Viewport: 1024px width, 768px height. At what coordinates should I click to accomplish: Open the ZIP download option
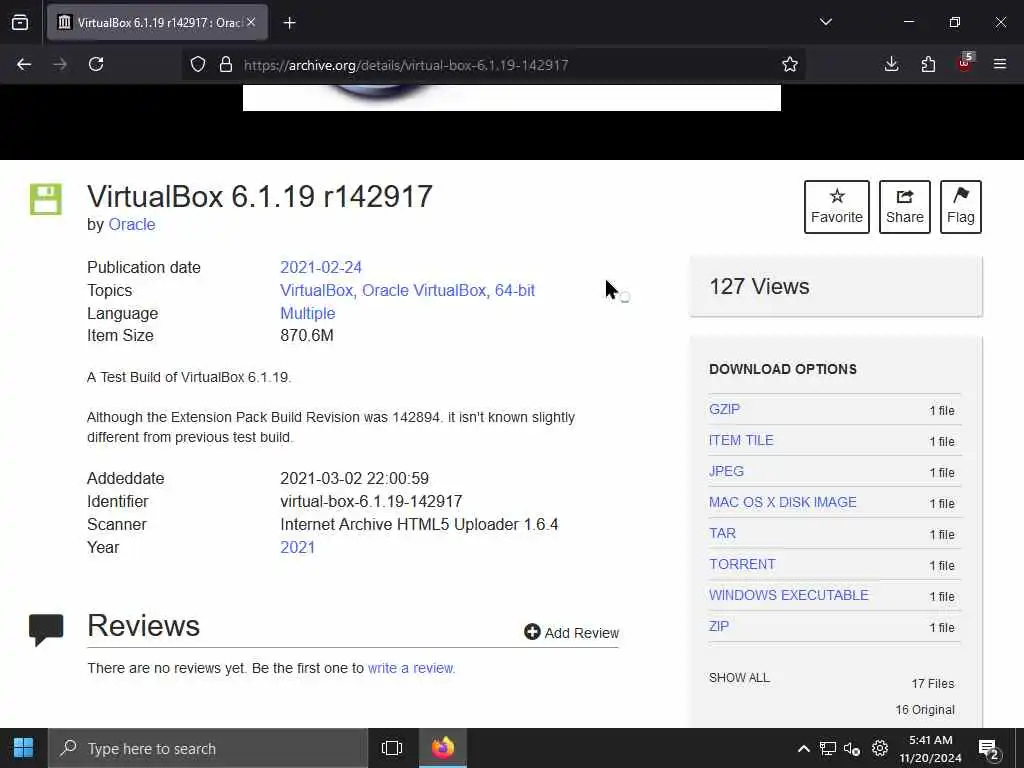(718, 626)
